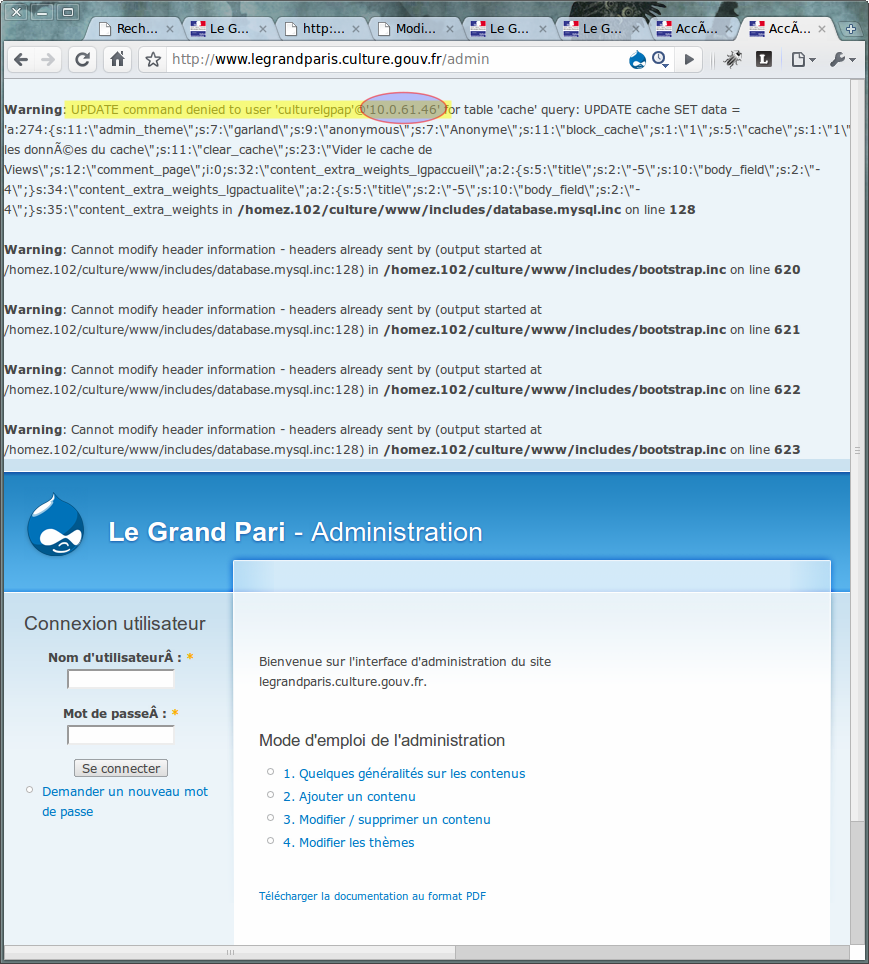869x964 pixels.
Task: Click the IP address '10.0.61.46' in the warning
Action: click(x=403, y=110)
